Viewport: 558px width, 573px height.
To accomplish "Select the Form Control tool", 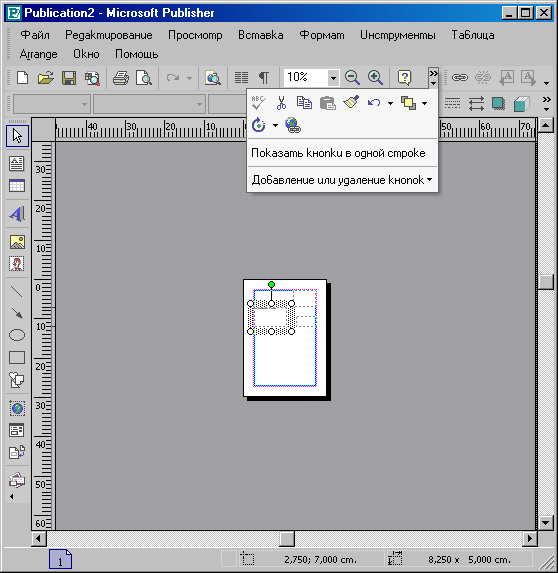I will (x=17, y=430).
